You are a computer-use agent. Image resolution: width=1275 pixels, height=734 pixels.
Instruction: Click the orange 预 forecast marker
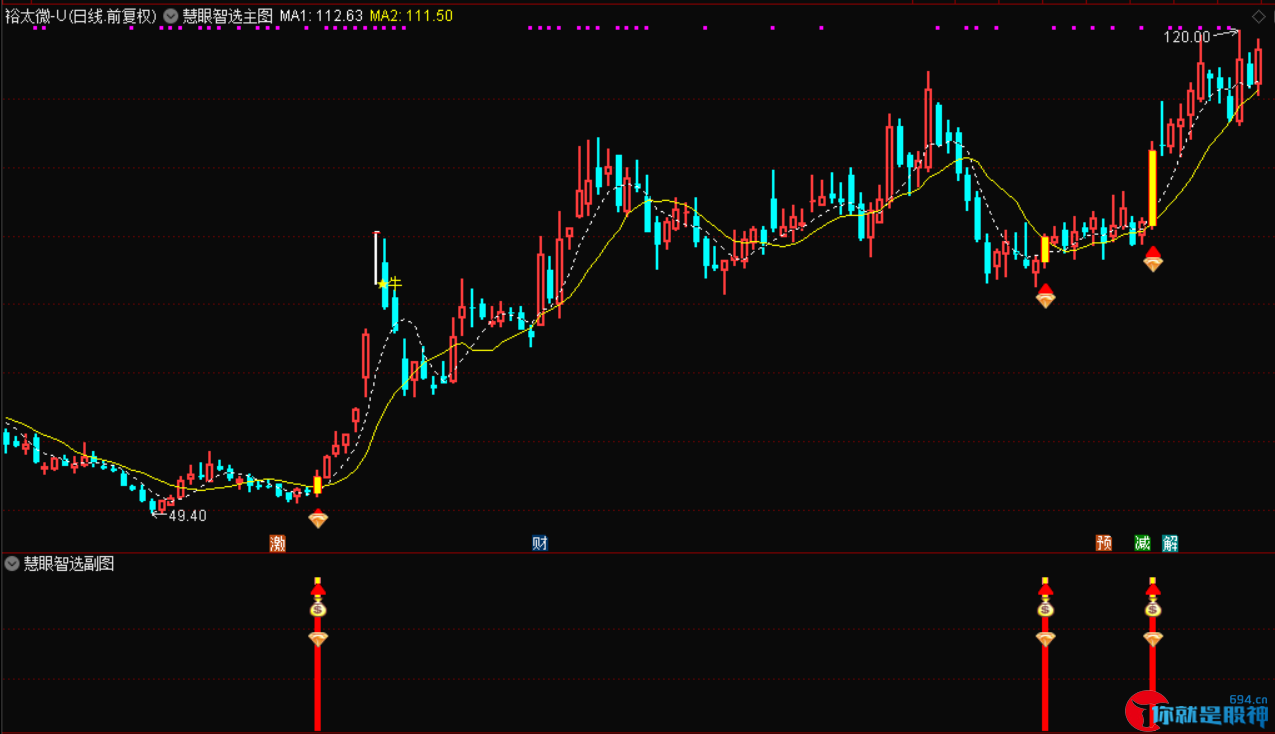(x=1104, y=543)
